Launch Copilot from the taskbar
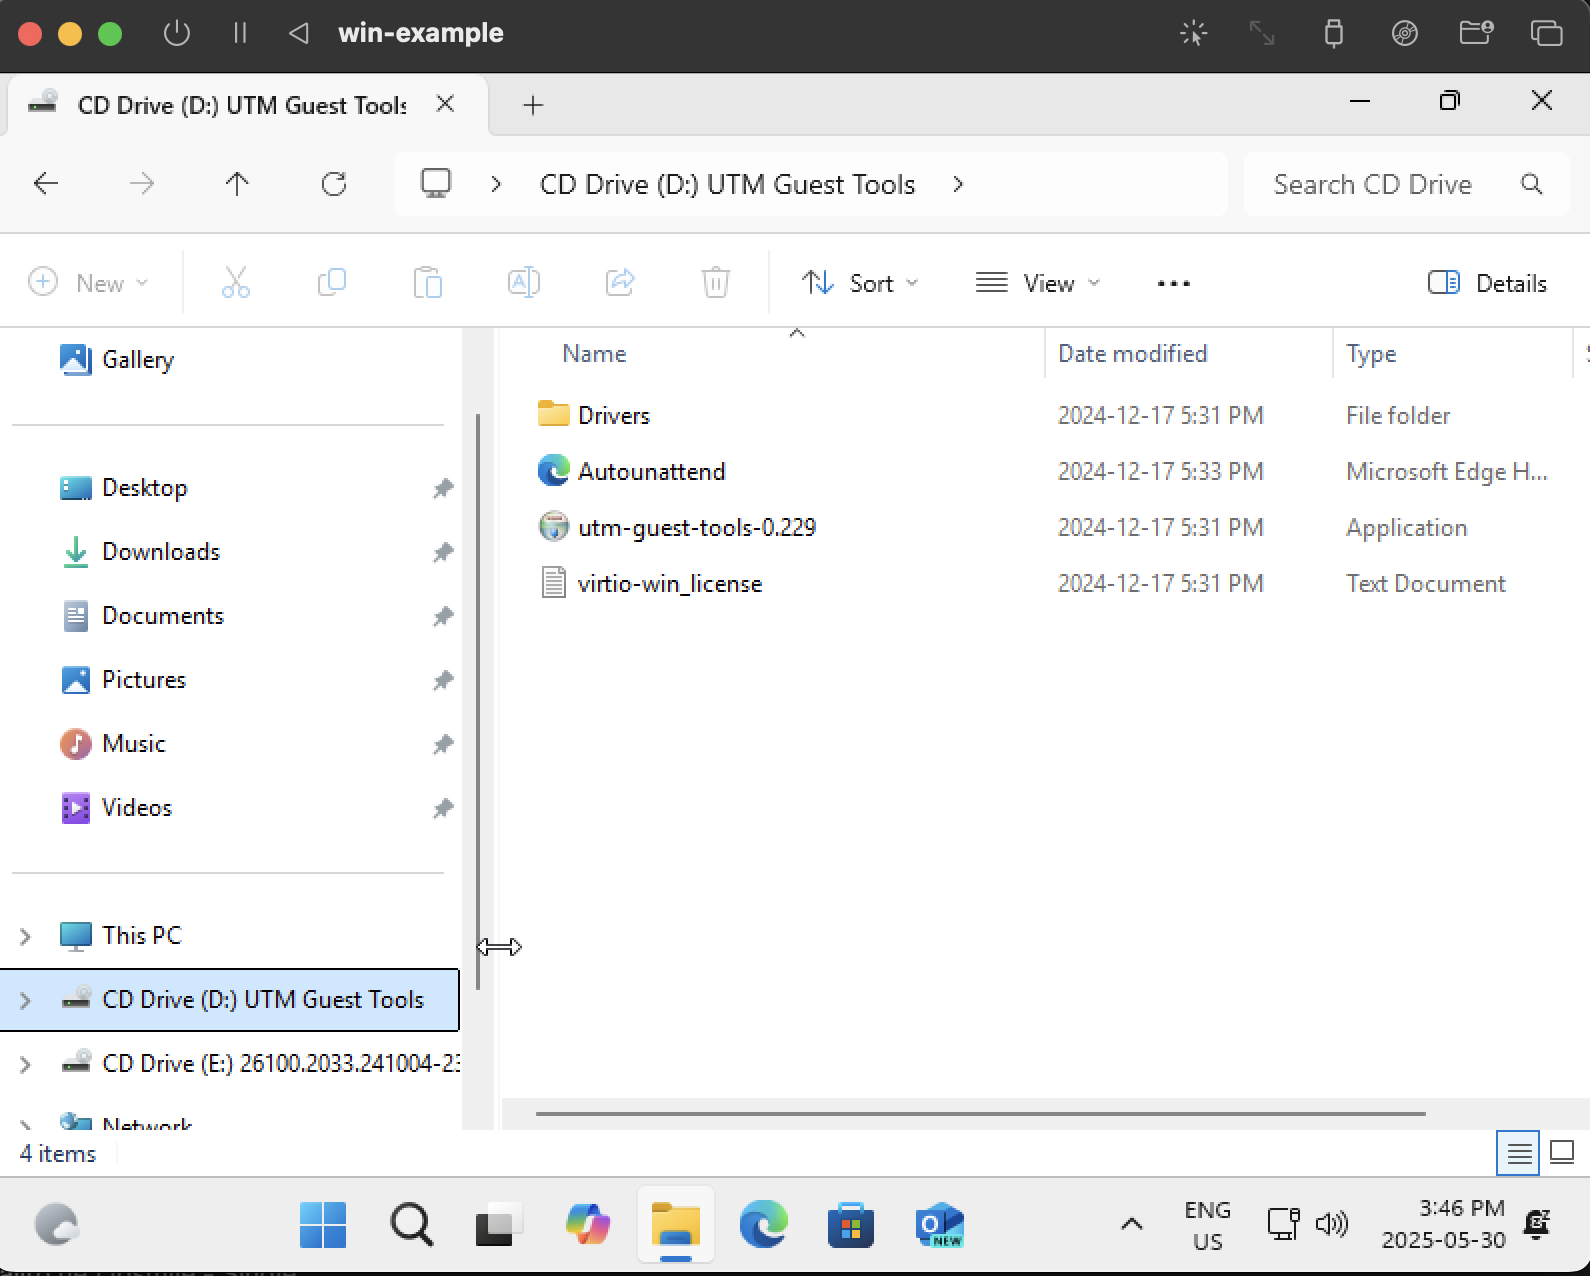This screenshot has height=1276, width=1590. (x=588, y=1225)
